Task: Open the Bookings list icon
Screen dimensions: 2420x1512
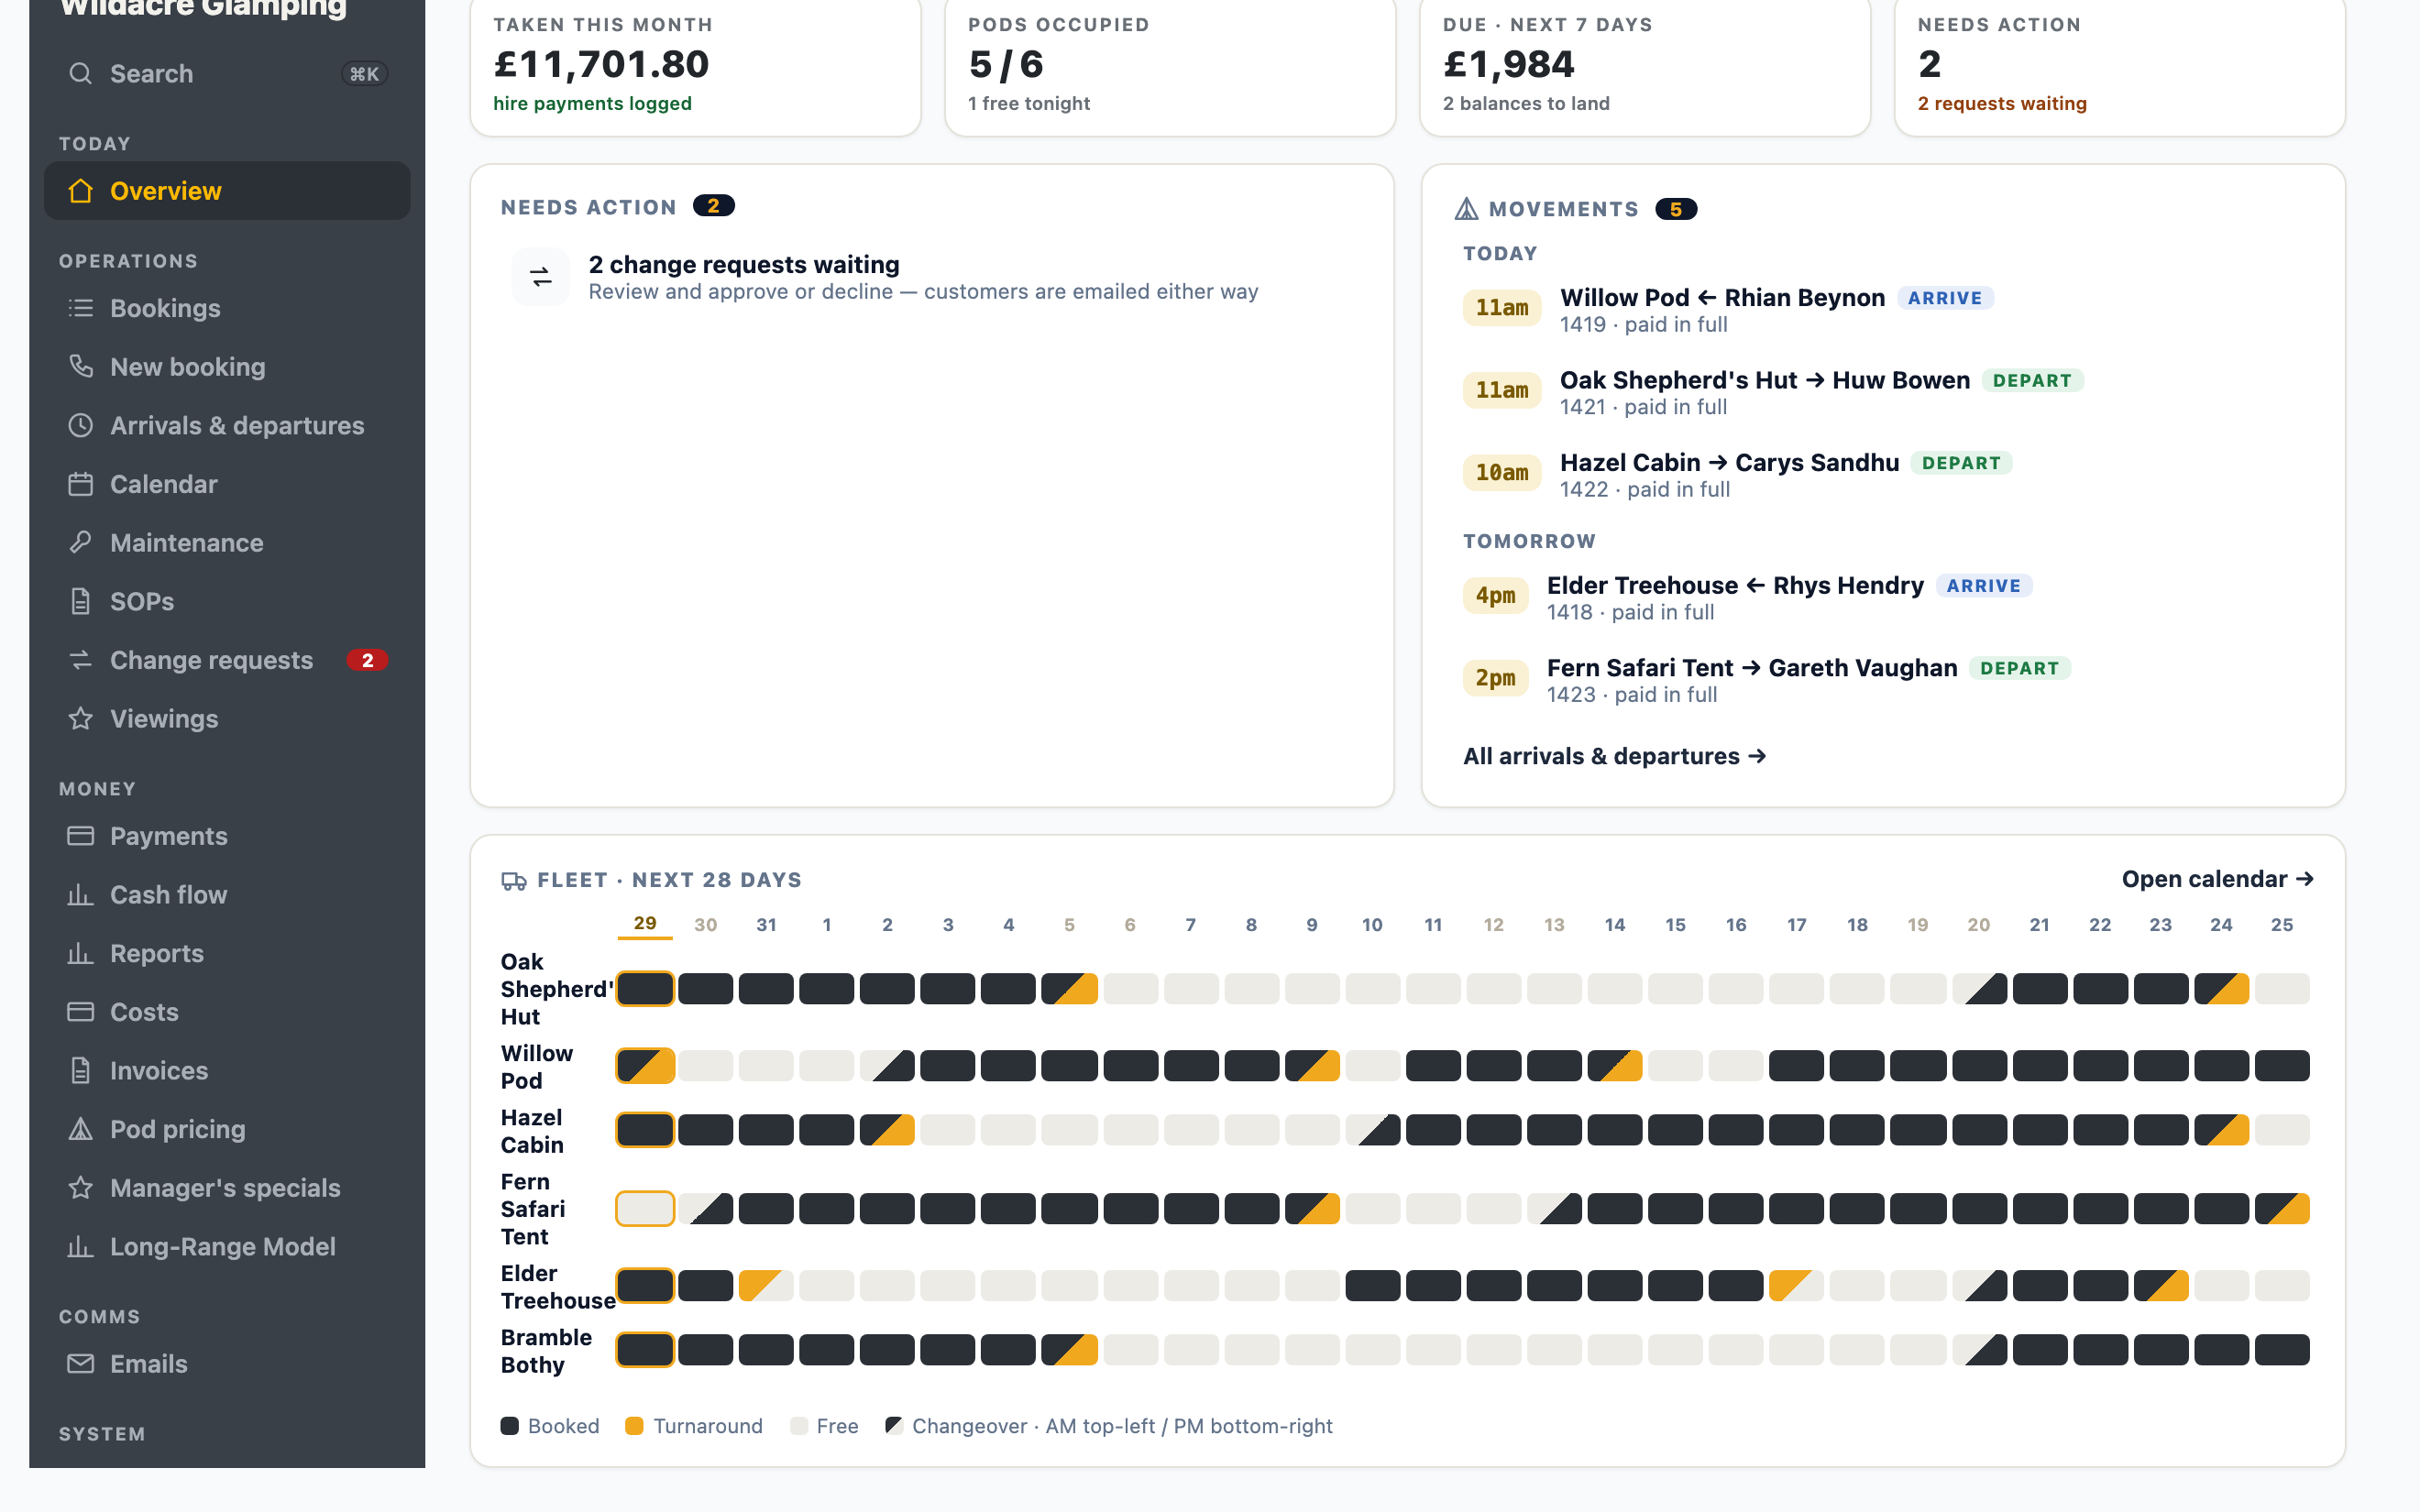Action: (81, 308)
